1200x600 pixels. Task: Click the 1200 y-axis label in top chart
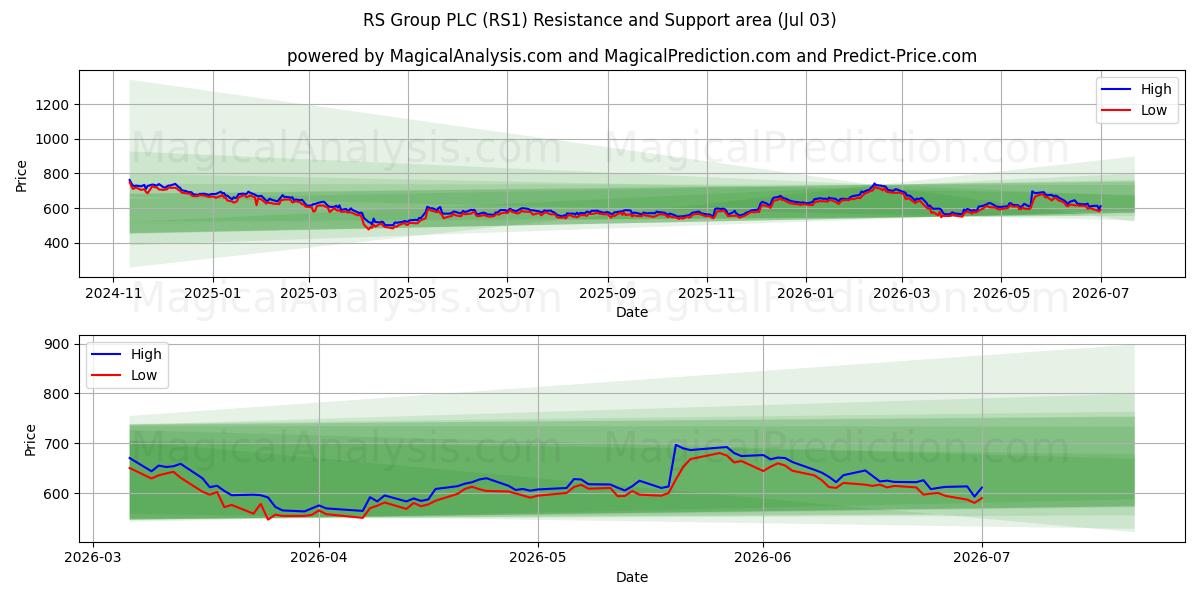point(54,105)
